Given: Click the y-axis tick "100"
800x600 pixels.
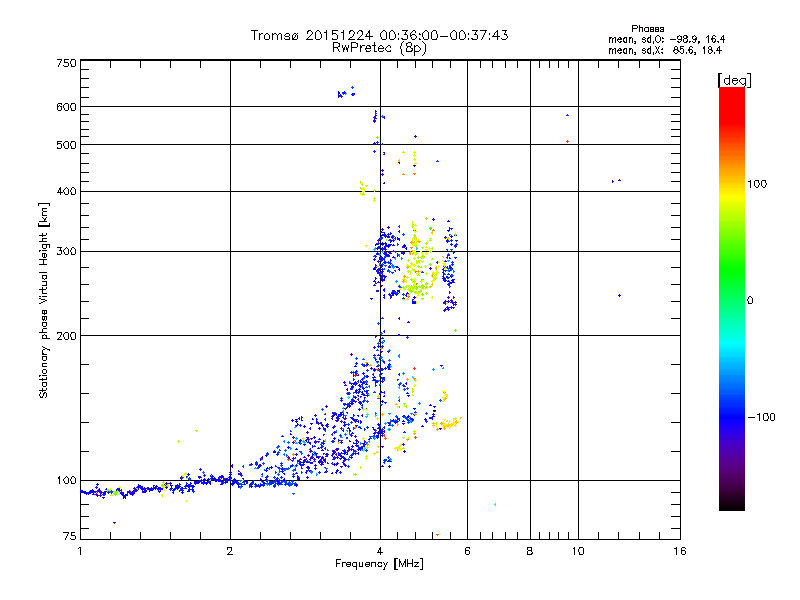Looking at the screenshot, I should 67,480.
